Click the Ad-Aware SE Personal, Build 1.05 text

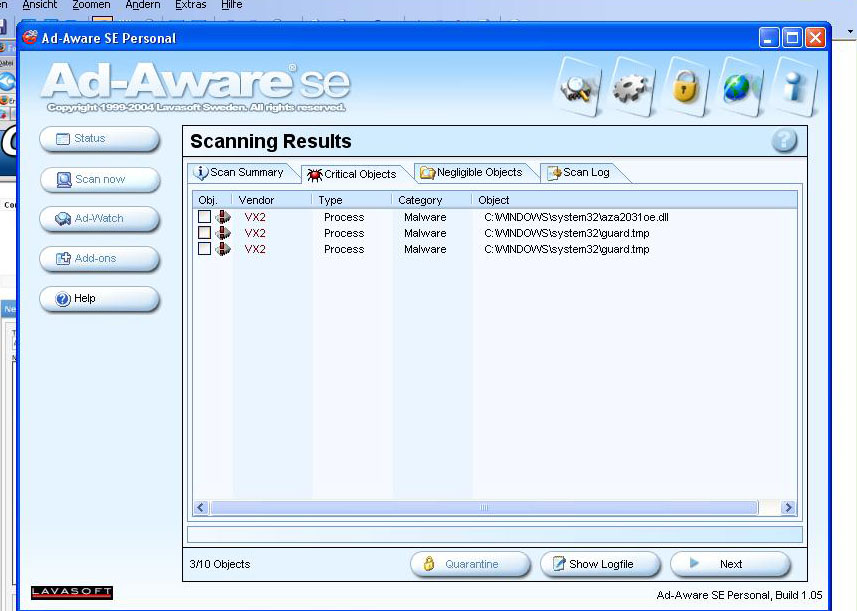click(739, 595)
